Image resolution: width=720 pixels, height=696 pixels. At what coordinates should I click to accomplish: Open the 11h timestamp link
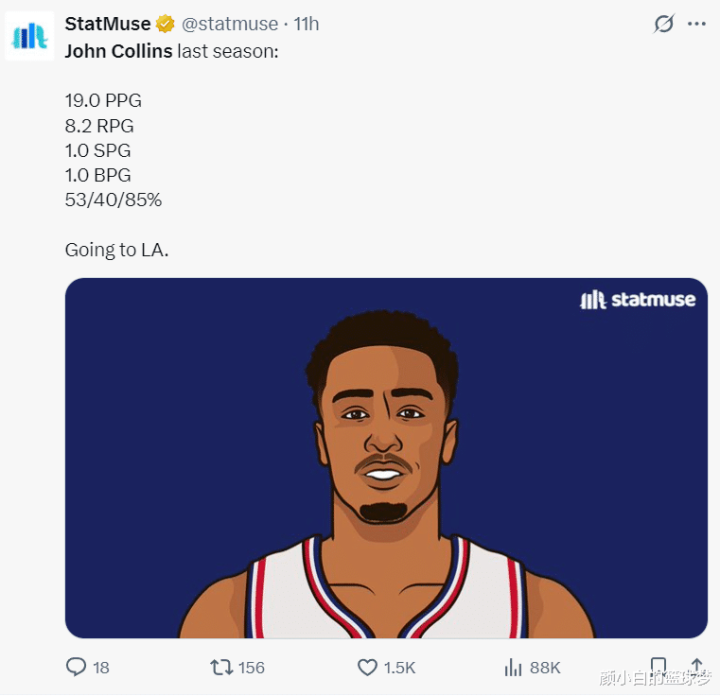[x=306, y=23]
